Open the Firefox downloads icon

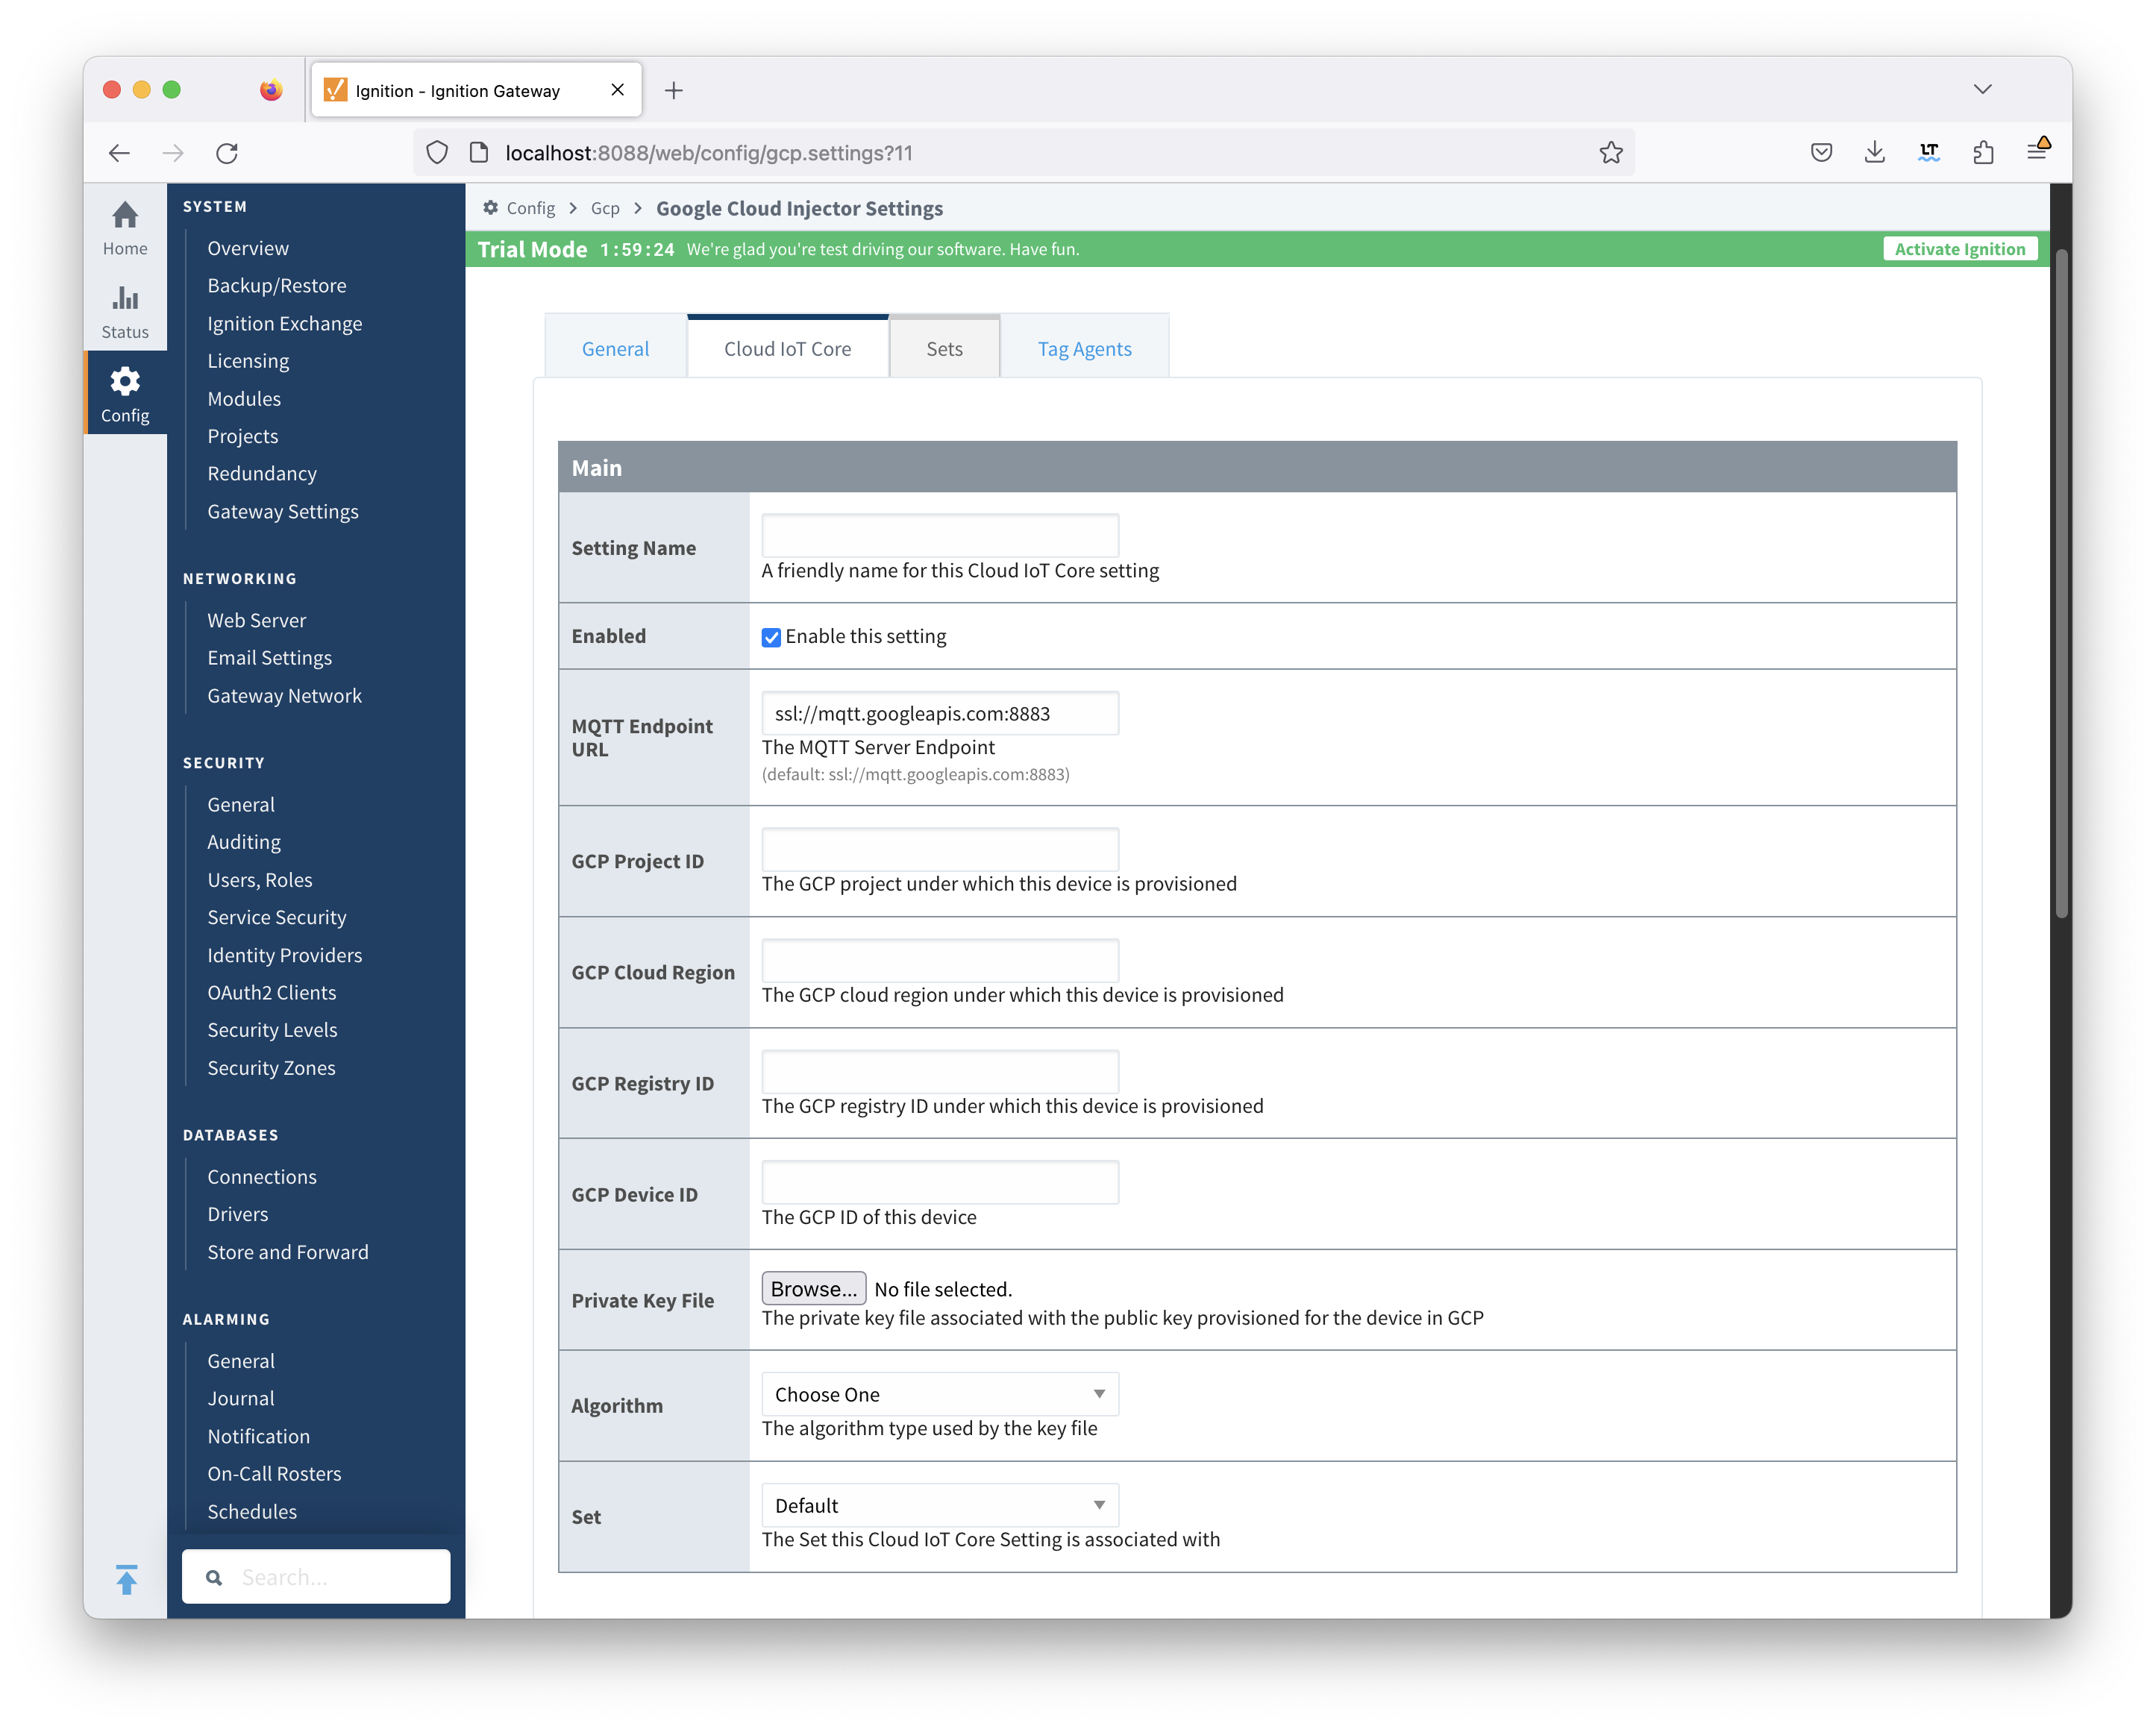coord(1875,153)
